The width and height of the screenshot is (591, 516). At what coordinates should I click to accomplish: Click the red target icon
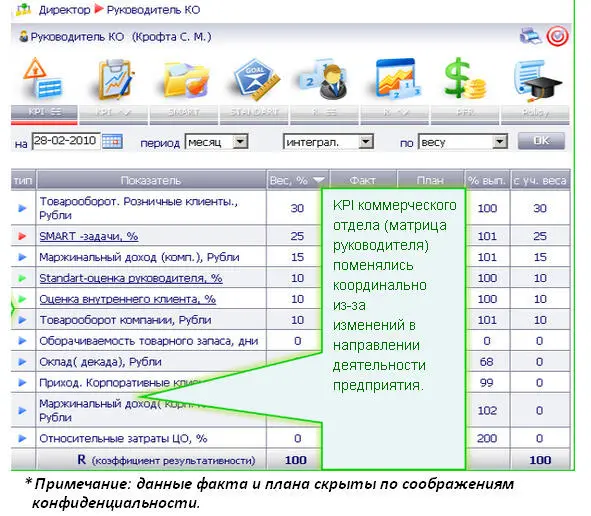point(557,36)
